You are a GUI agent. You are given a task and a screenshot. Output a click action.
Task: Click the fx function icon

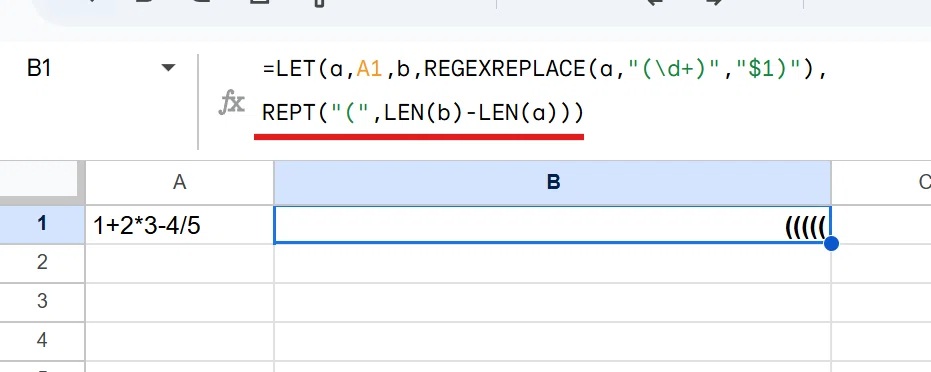pos(231,103)
